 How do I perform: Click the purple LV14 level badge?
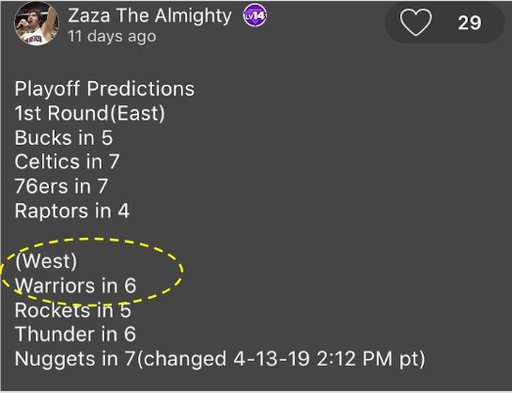255,15
